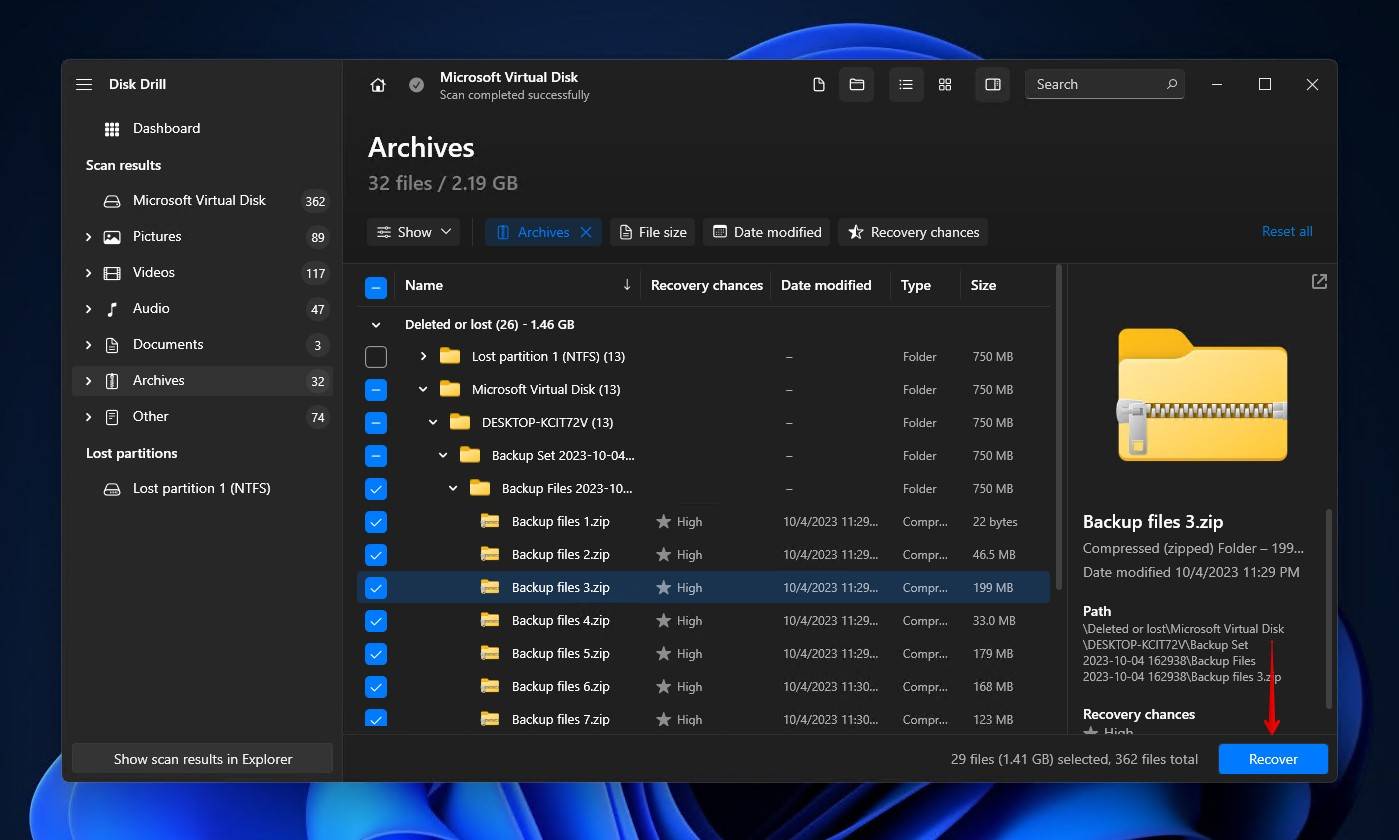Check the Lost partition 1 (NTFS) folder checkbox
The width and height of the screenshot is (1399, 840).
(x=376, y=356)
